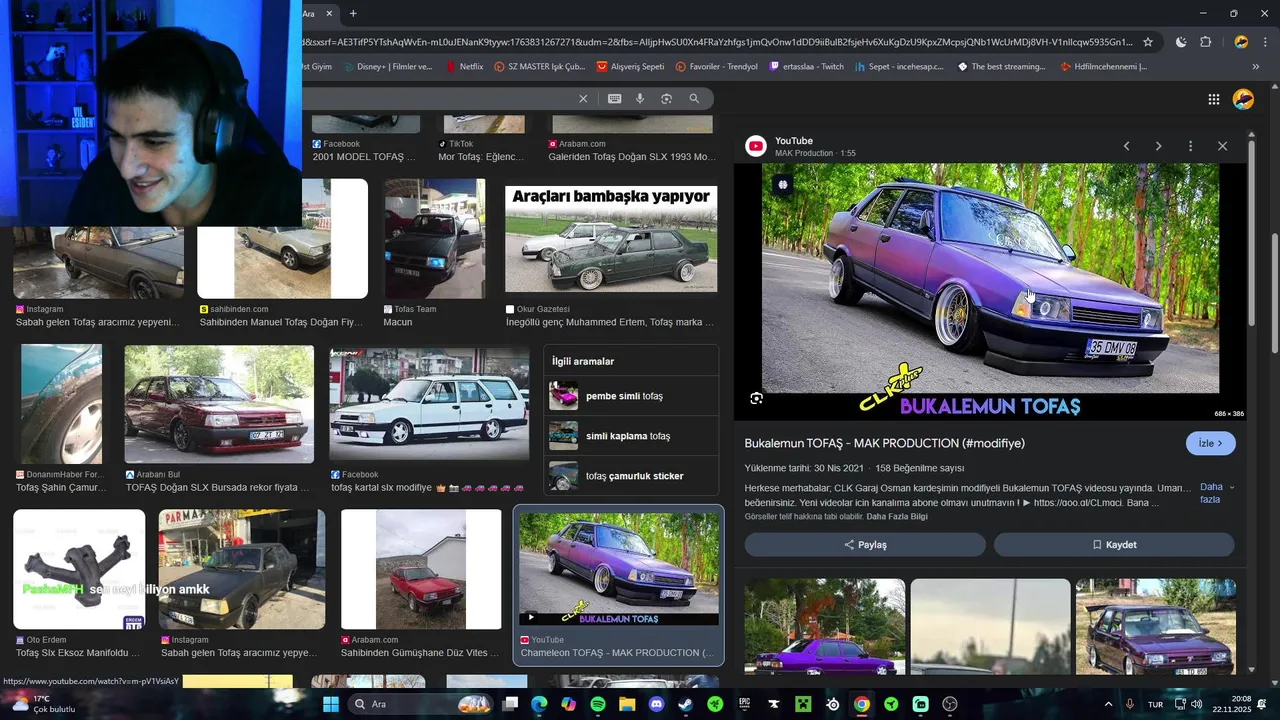This screenshot has width=1280, height=720.
Task: Select related search simli kaplama tofaş
Action: coord(631,436)
